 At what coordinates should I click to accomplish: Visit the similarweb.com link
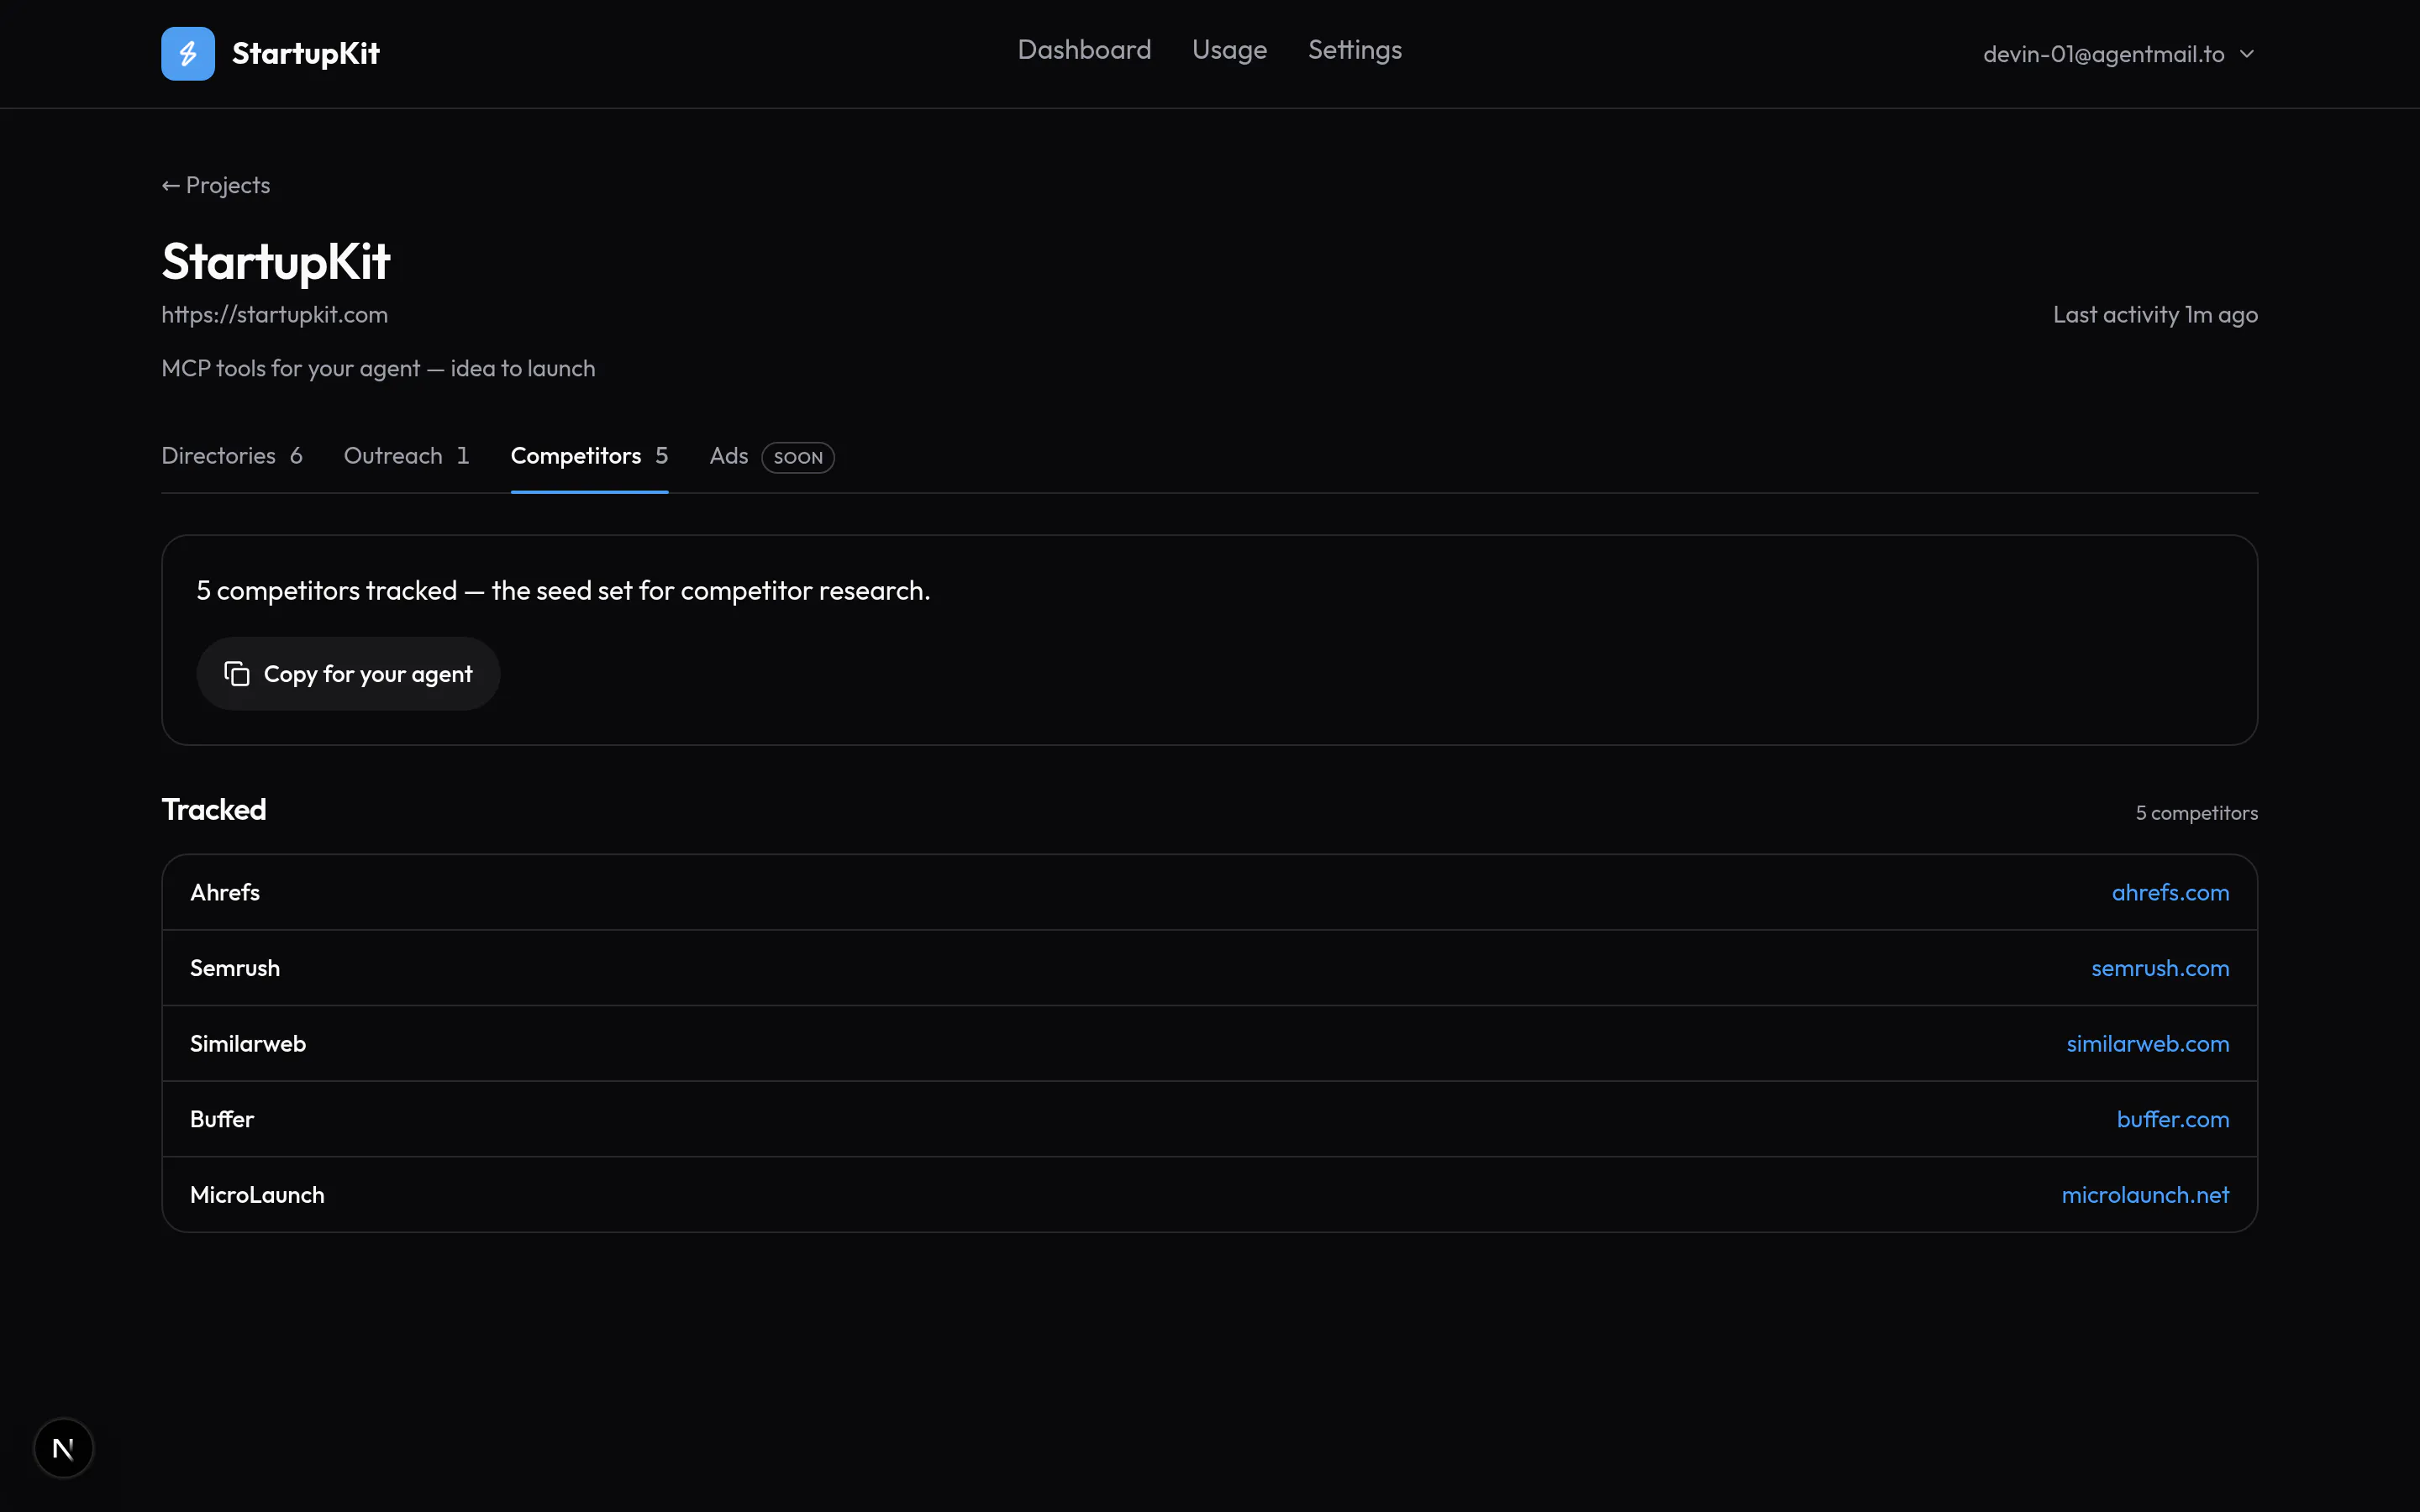click(x=2148, y=1043)
